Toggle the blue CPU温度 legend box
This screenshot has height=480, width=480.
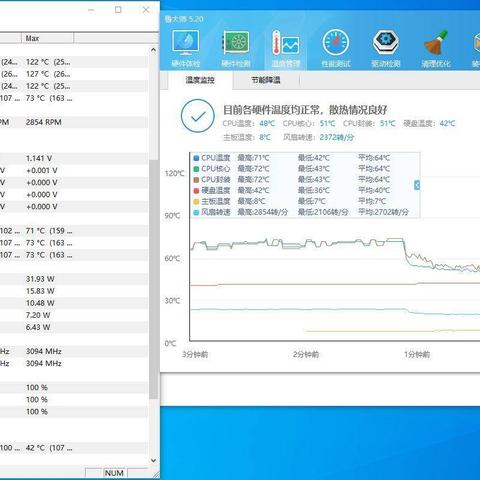(x=196, y=158)
